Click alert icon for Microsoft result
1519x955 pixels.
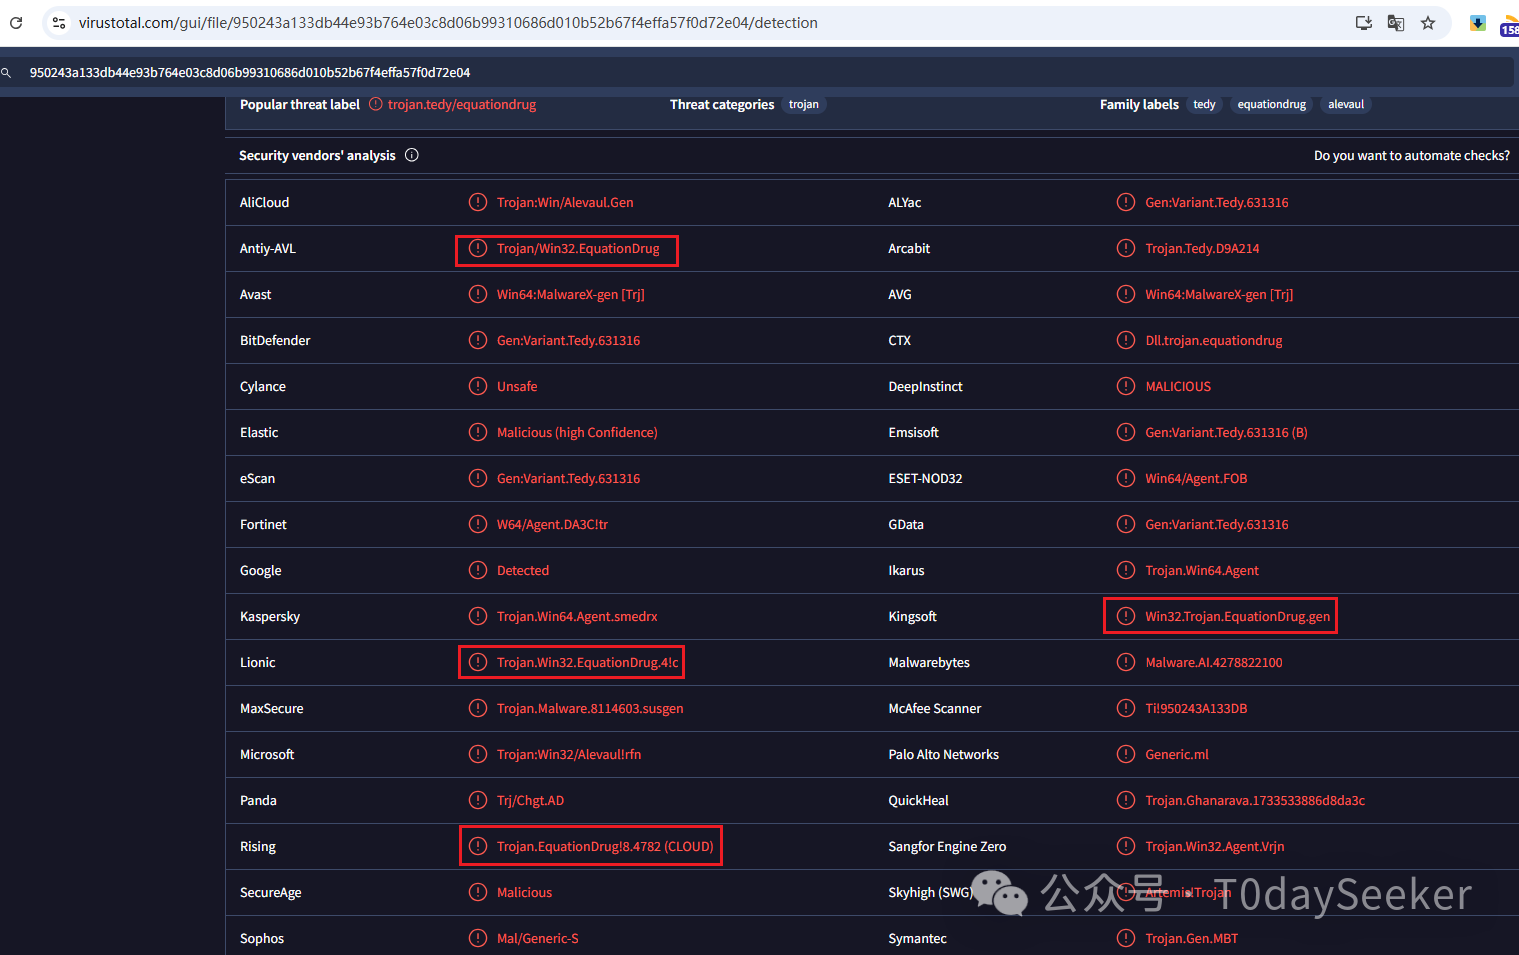(478, 754)
